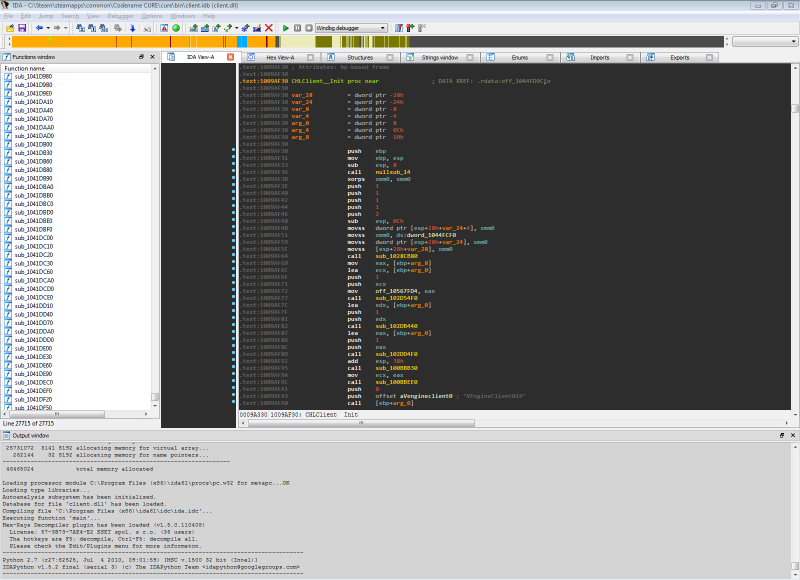Open the back-arrow history dropdown
Viewport: 800px width, 580px height.
48,28
